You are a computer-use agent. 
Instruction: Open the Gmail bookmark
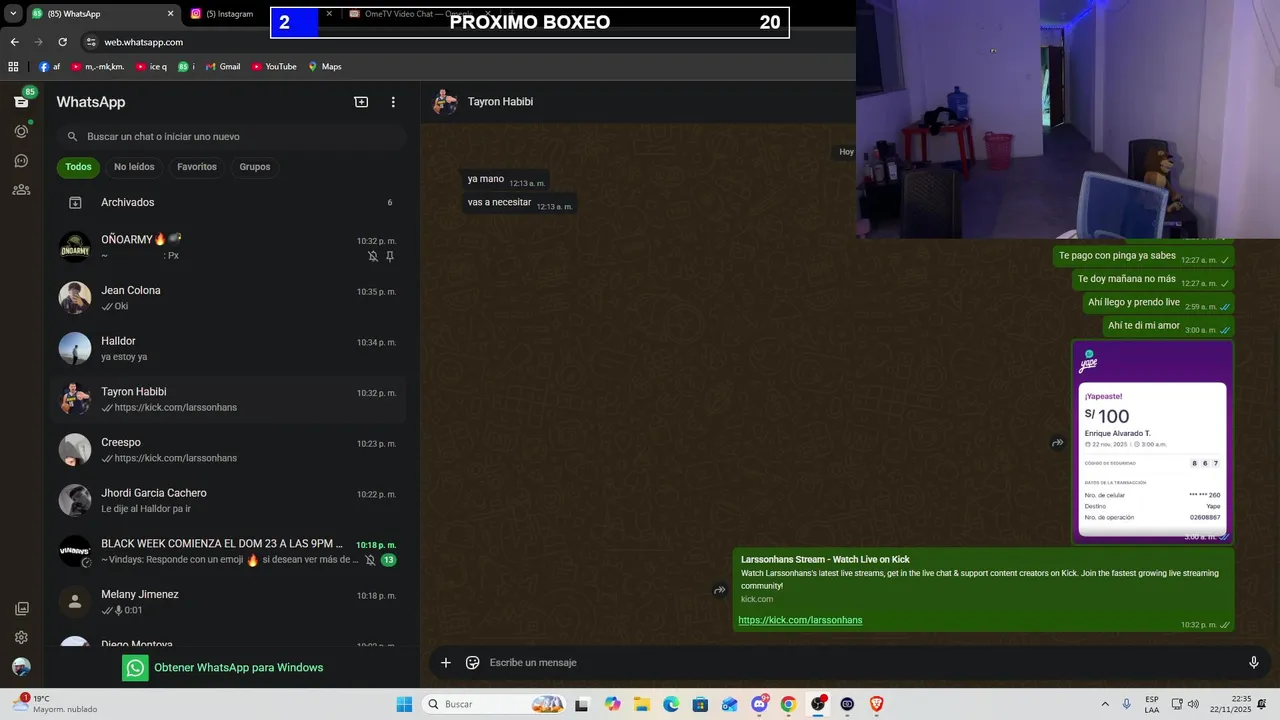223,67
